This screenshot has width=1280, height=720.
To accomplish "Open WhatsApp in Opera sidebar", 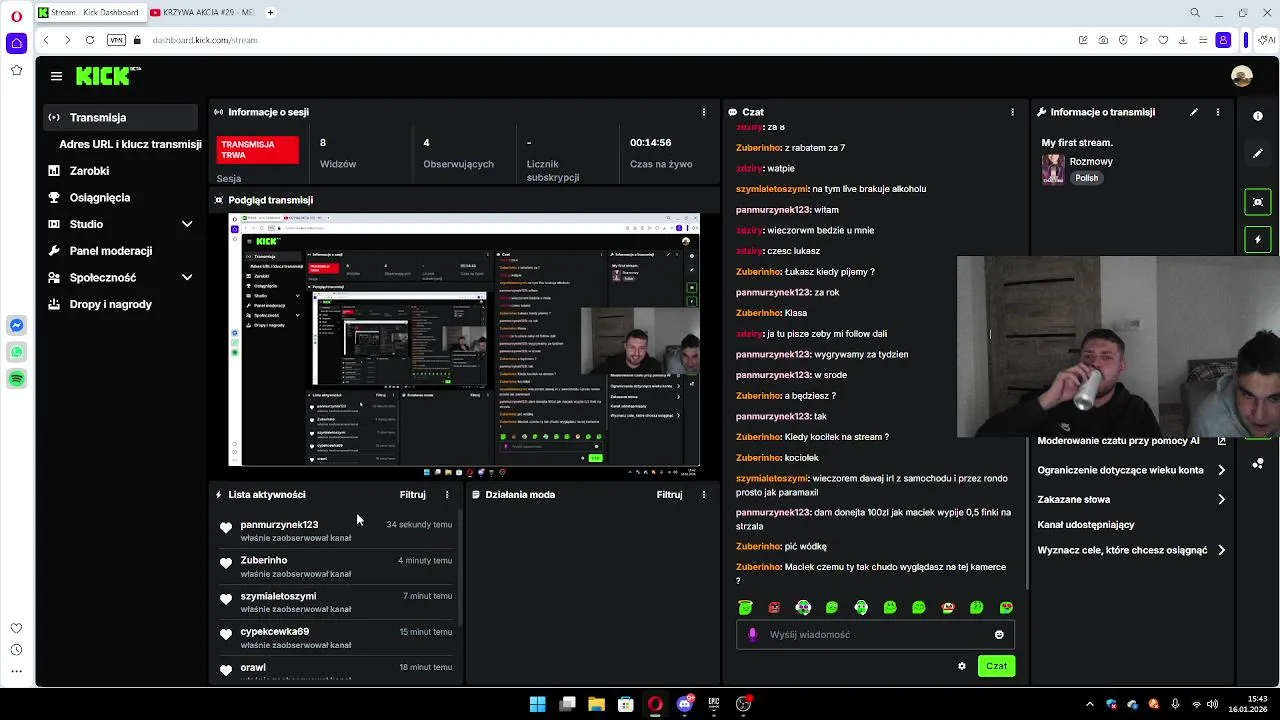I will tap(16, 352).
